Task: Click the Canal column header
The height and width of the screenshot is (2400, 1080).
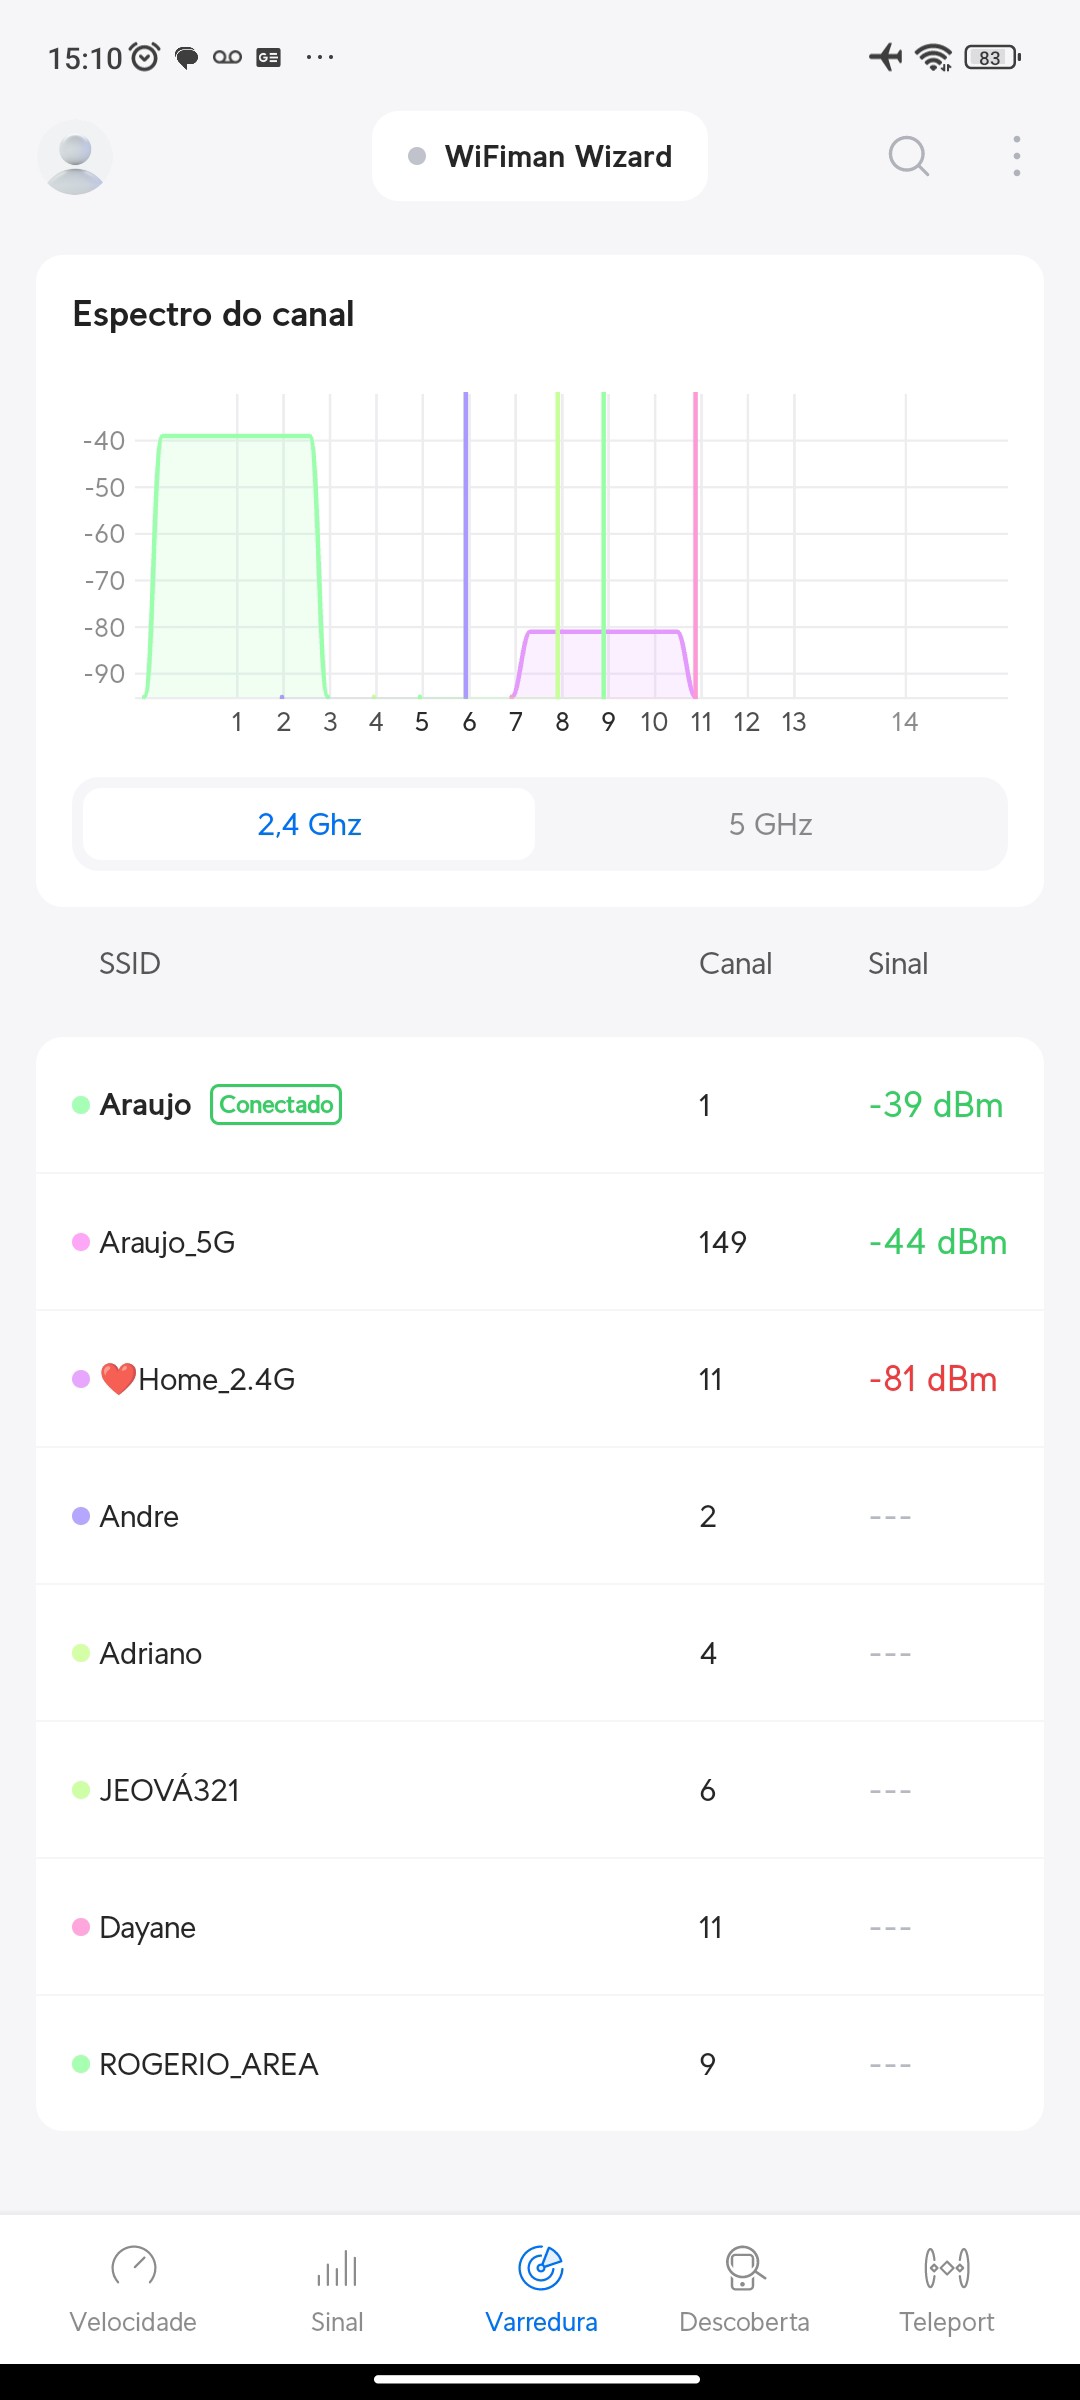Action: (x=735, y=964)
